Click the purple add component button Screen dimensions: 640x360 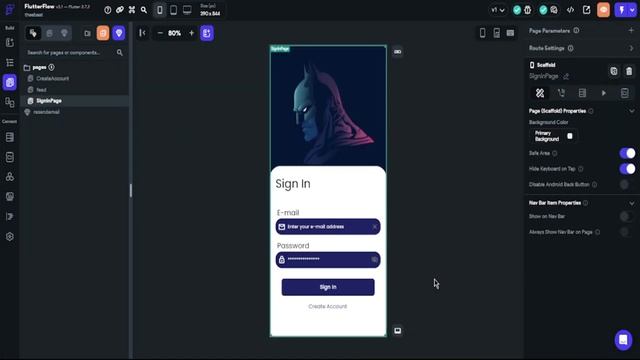pyautogui.click(x=119, y=33)
